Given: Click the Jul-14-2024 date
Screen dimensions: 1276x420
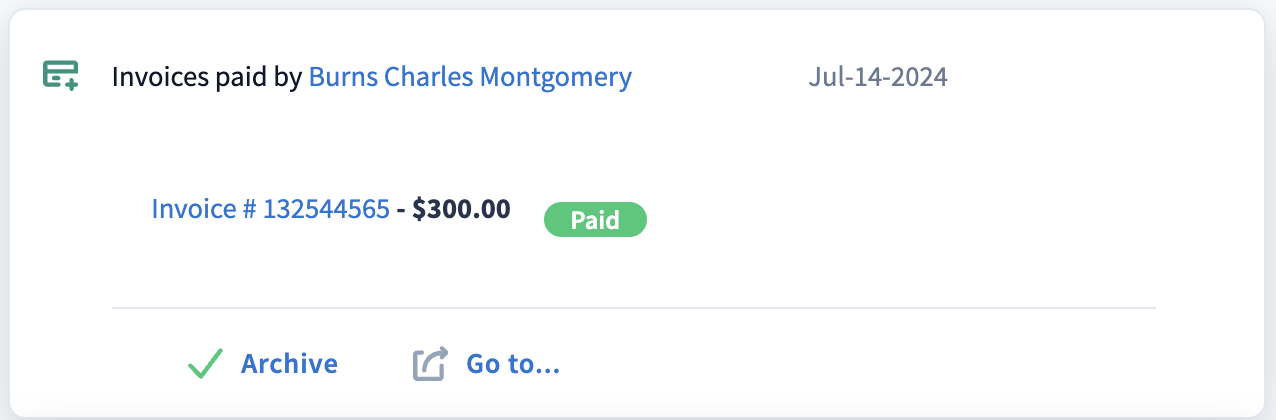Looking at the screenshot, I should point(877,77).
